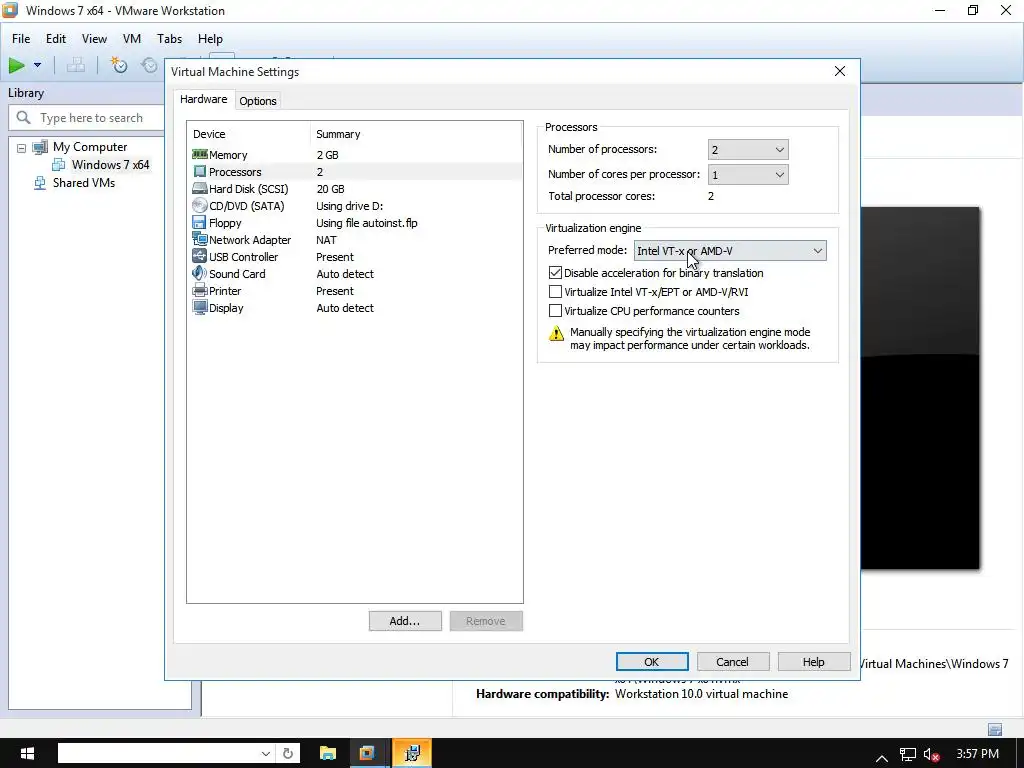Click the Device column header
The image size is (1024, 768).
tap(248, 134)
